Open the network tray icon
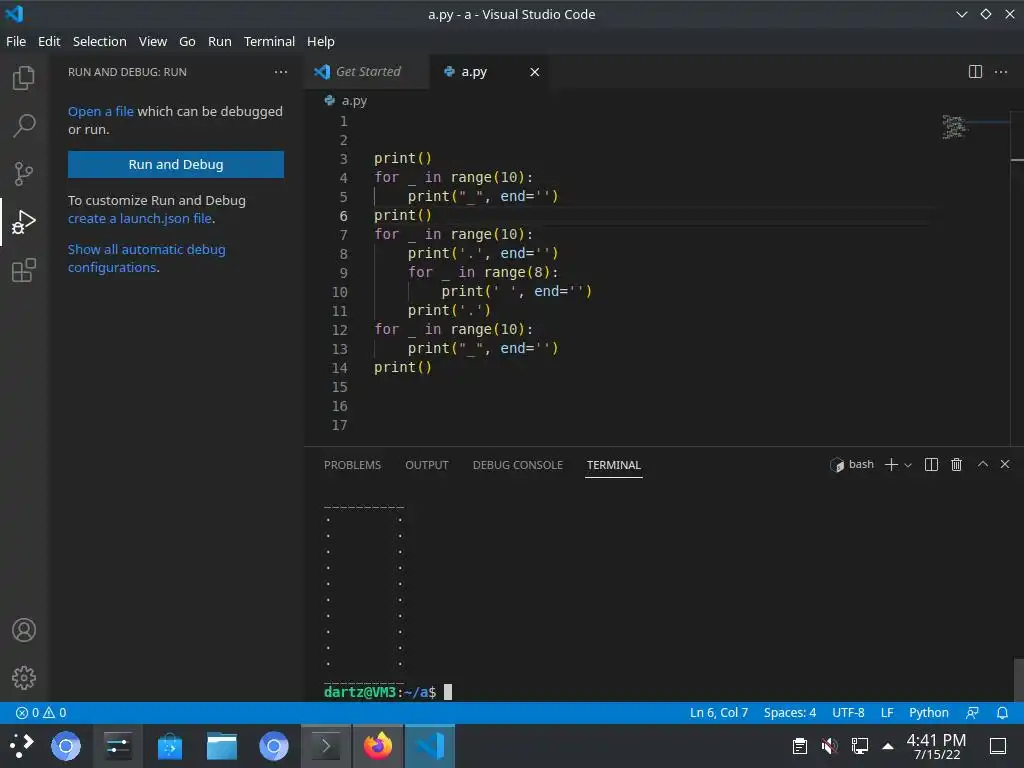1024x768 pixels. (x=859, y=745)
